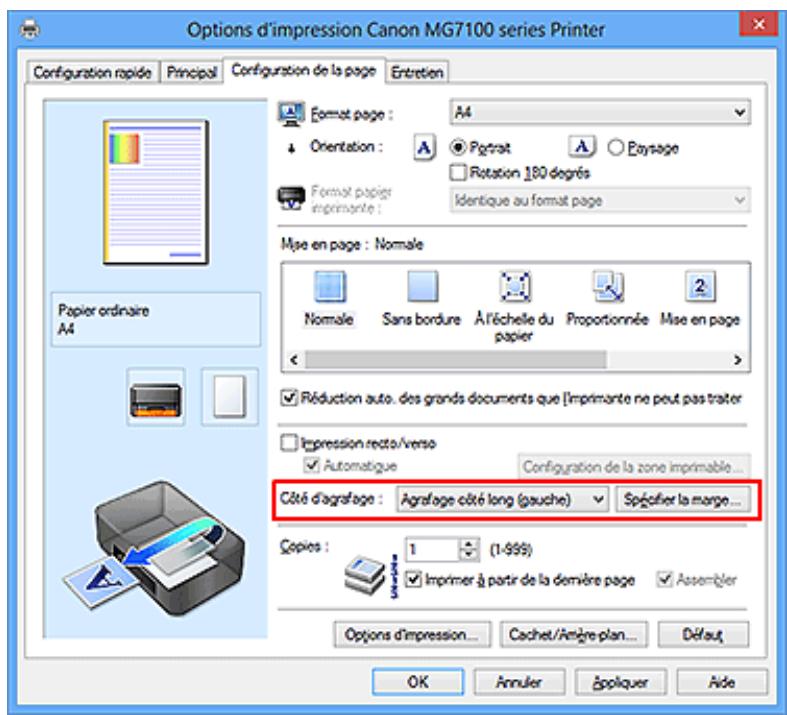This screenshot has width=787, height=715.
Task: Close the print options dialog
Action: pyautogui.click(x=759, y=24)
